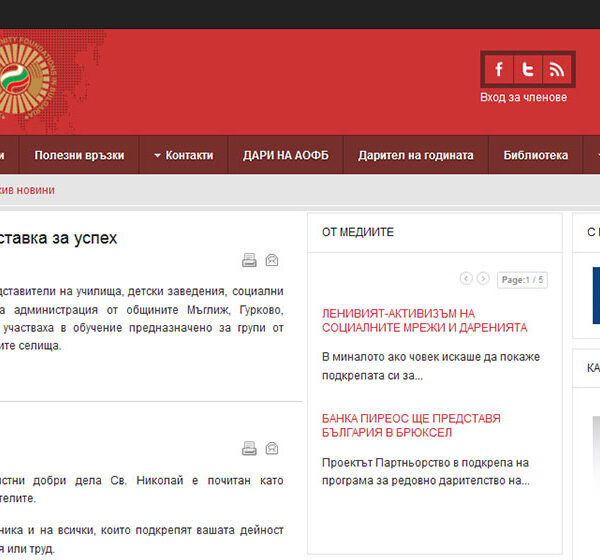600x560 pixels.
Task: Open the Facebook page icon
Action: point(499,70)
